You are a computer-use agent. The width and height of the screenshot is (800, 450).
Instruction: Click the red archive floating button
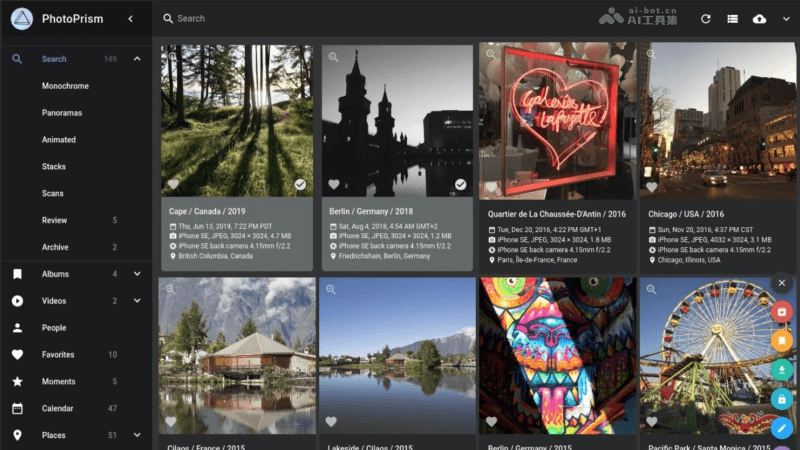tap(782, 313)
